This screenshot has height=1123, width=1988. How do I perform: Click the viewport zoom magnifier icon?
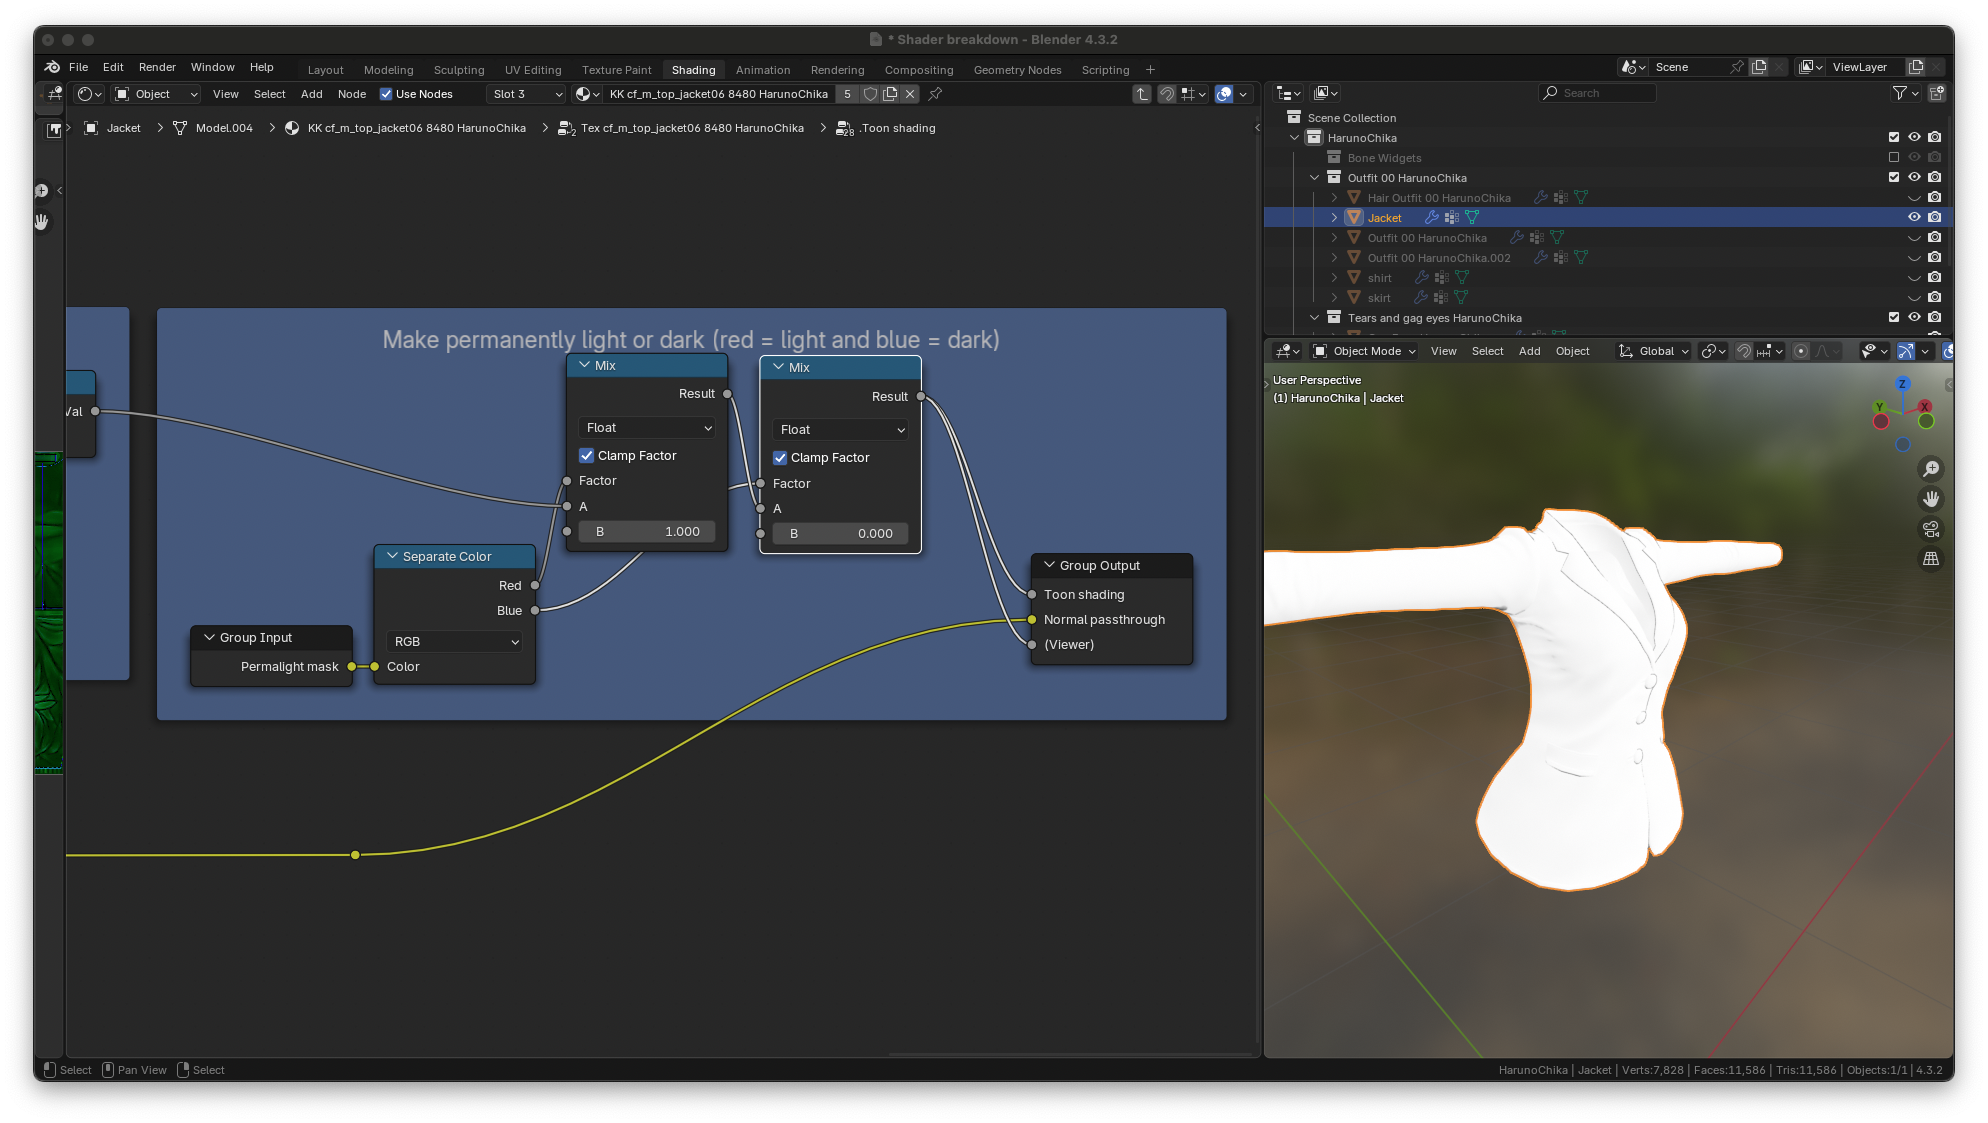1931,469
